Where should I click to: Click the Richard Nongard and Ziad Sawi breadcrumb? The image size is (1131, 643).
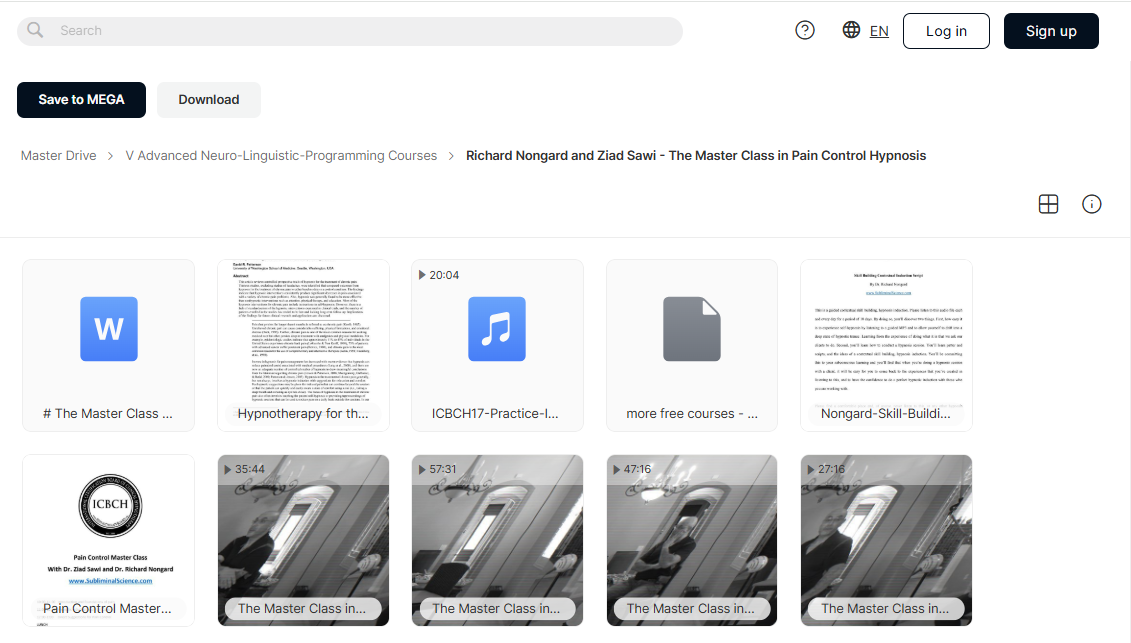(x=696, y=156)
